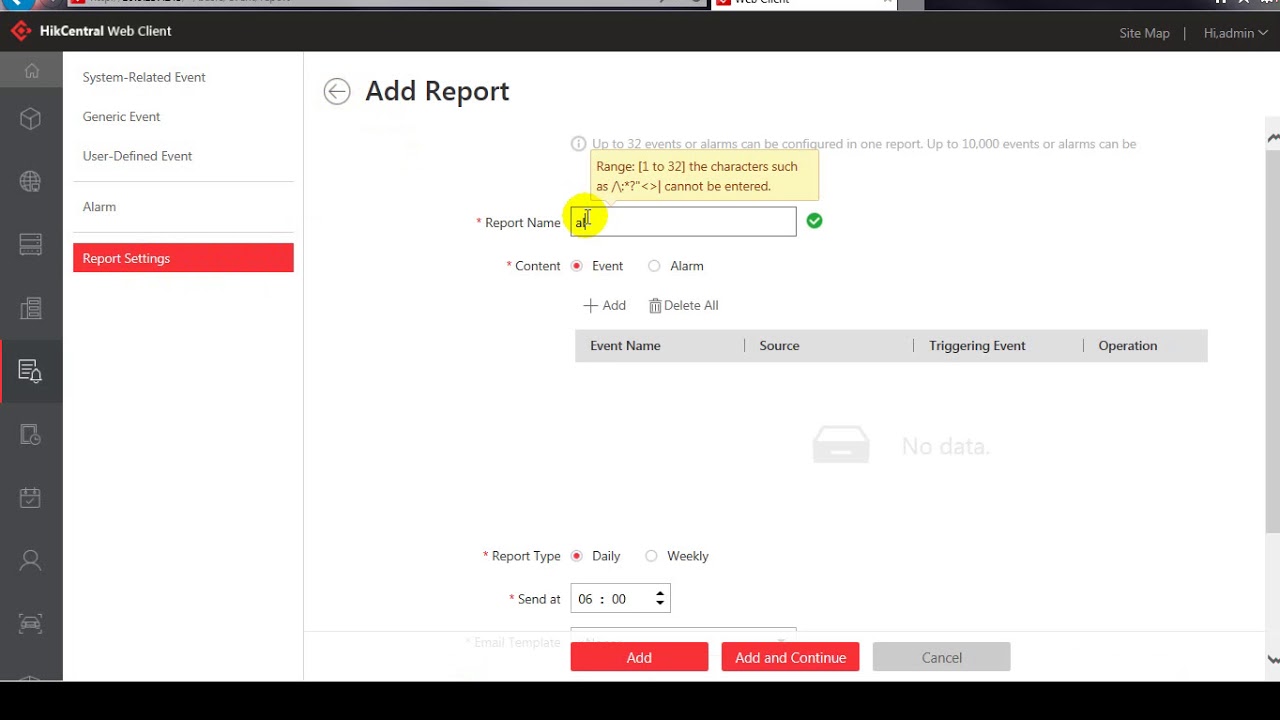Select the Alarm content radio button
Viewport: 1280px width, 720px height.
654,266
